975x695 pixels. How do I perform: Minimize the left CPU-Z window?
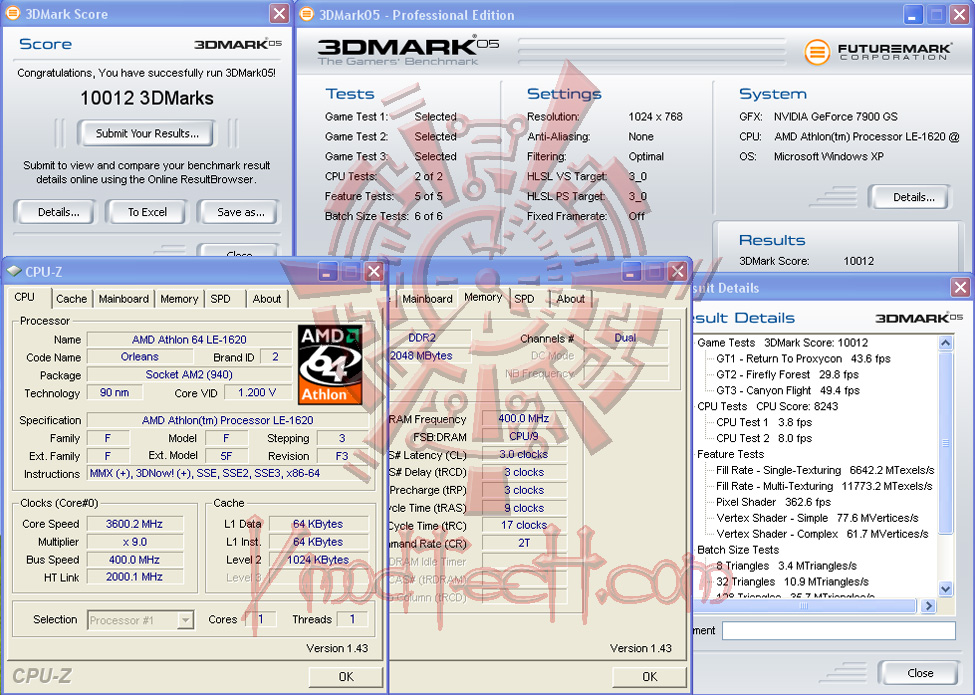tap(328, 272)
